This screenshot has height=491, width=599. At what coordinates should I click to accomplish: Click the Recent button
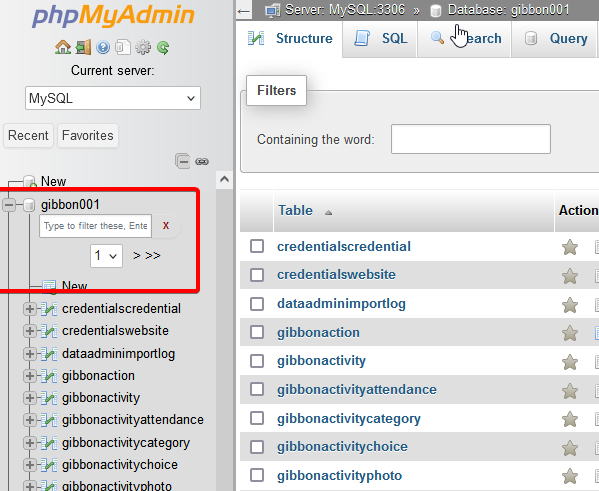pyautogui.click(x=28, y=135)
